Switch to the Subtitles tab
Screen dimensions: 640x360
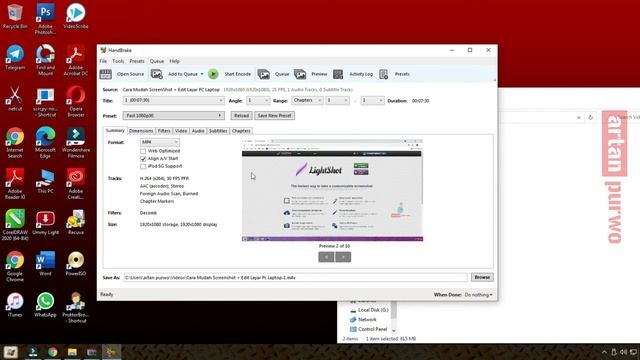pos(218,131)
